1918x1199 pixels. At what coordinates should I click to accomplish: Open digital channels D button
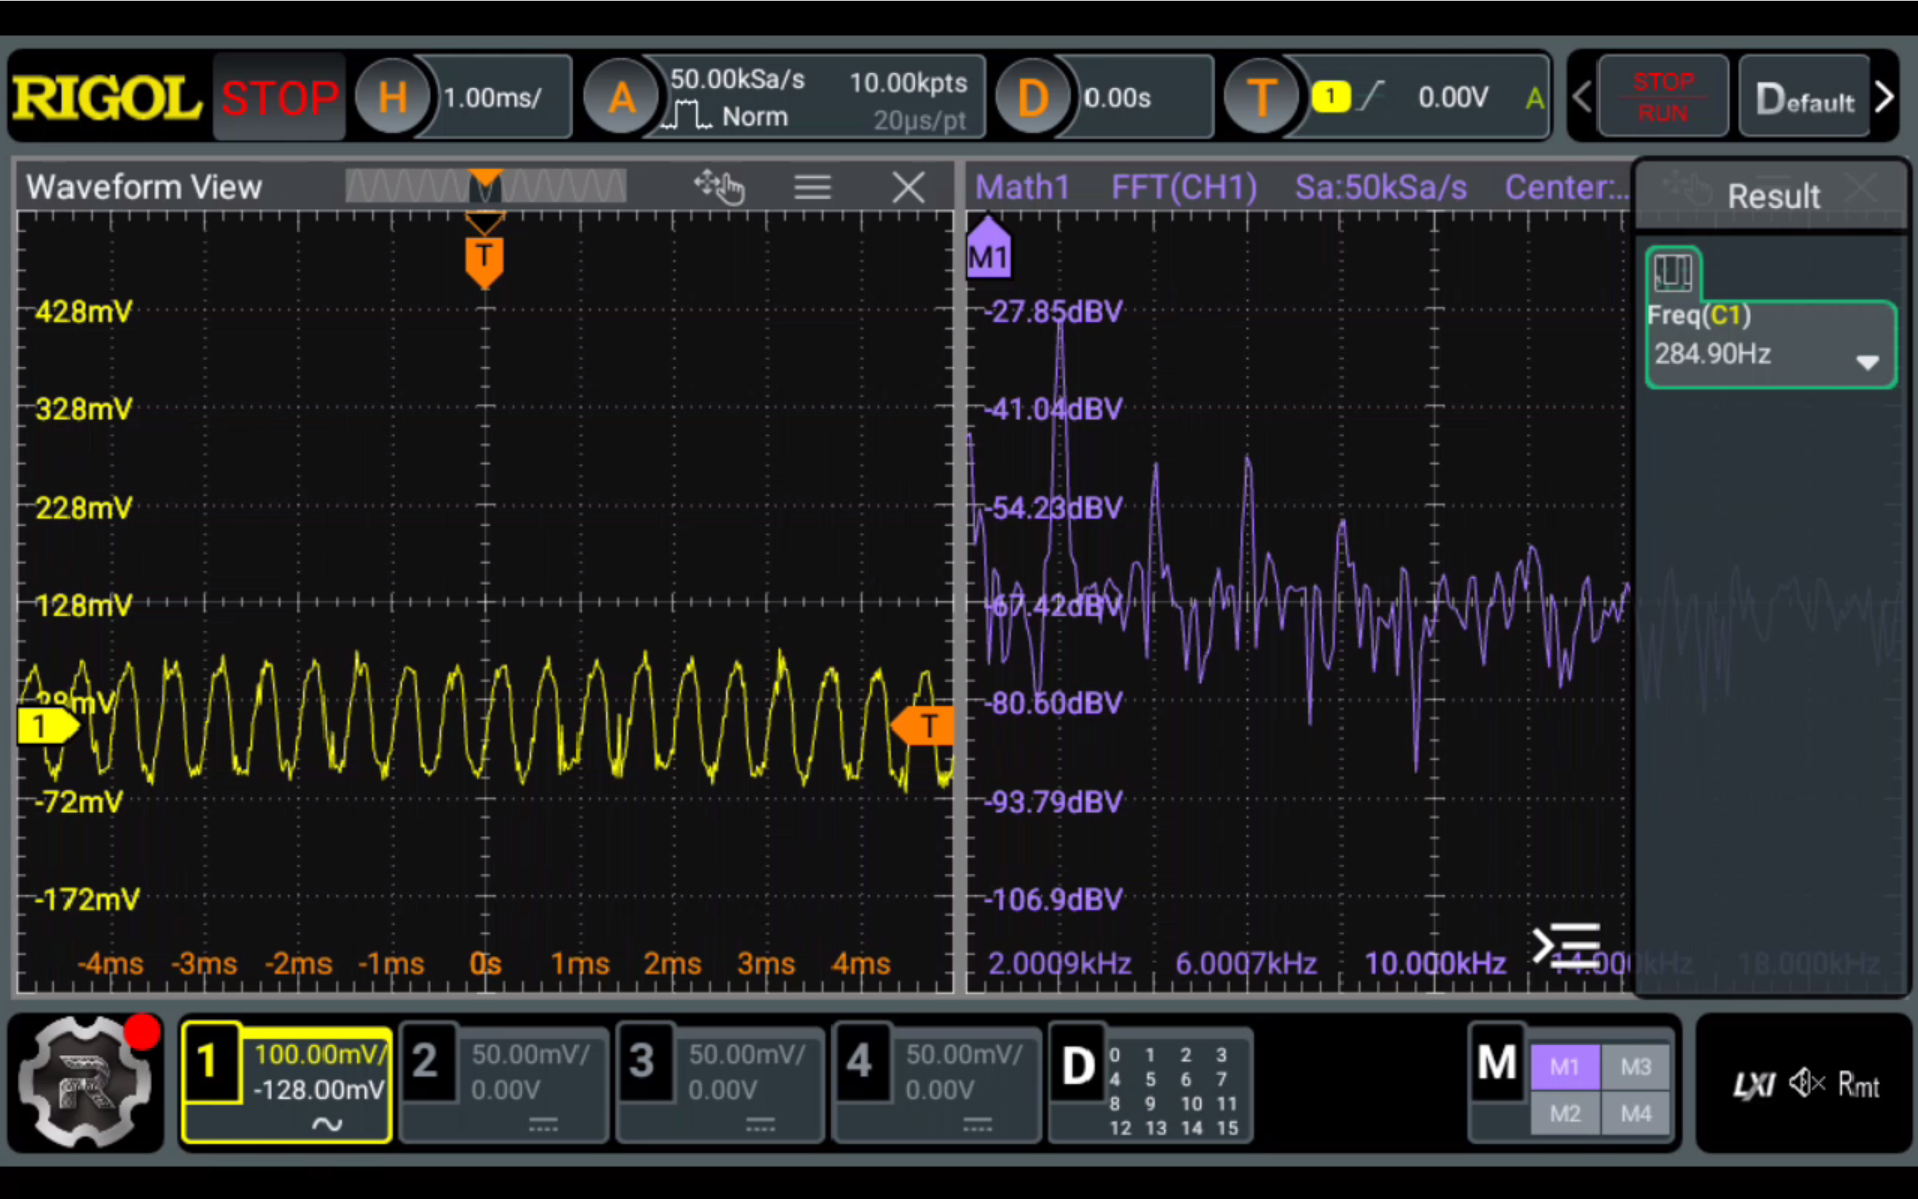(1078, 1066)
